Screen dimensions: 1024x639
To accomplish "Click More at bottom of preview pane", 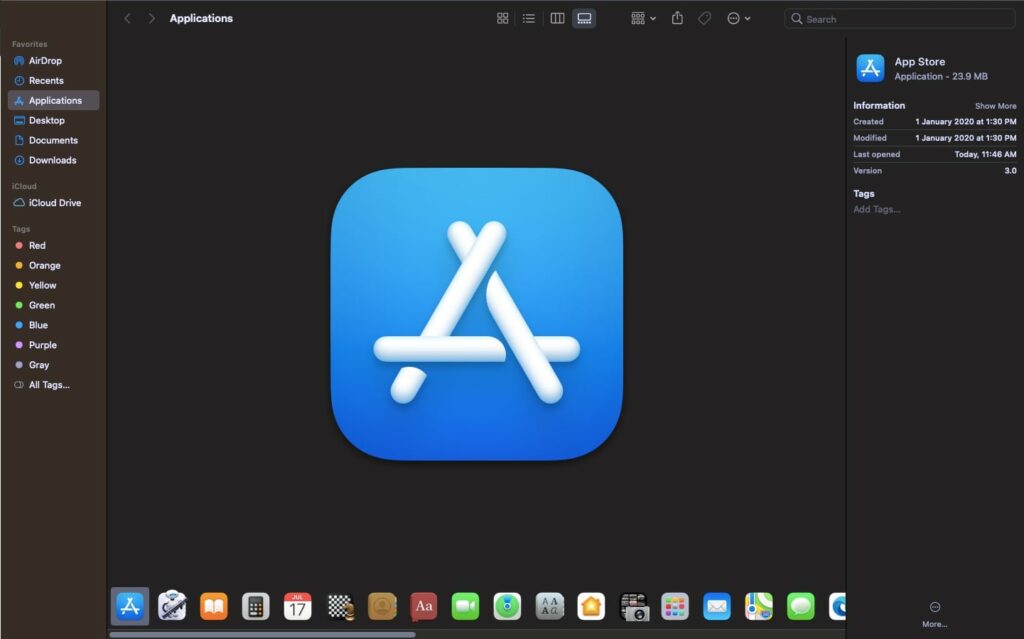I will click(x=934, y=613).
